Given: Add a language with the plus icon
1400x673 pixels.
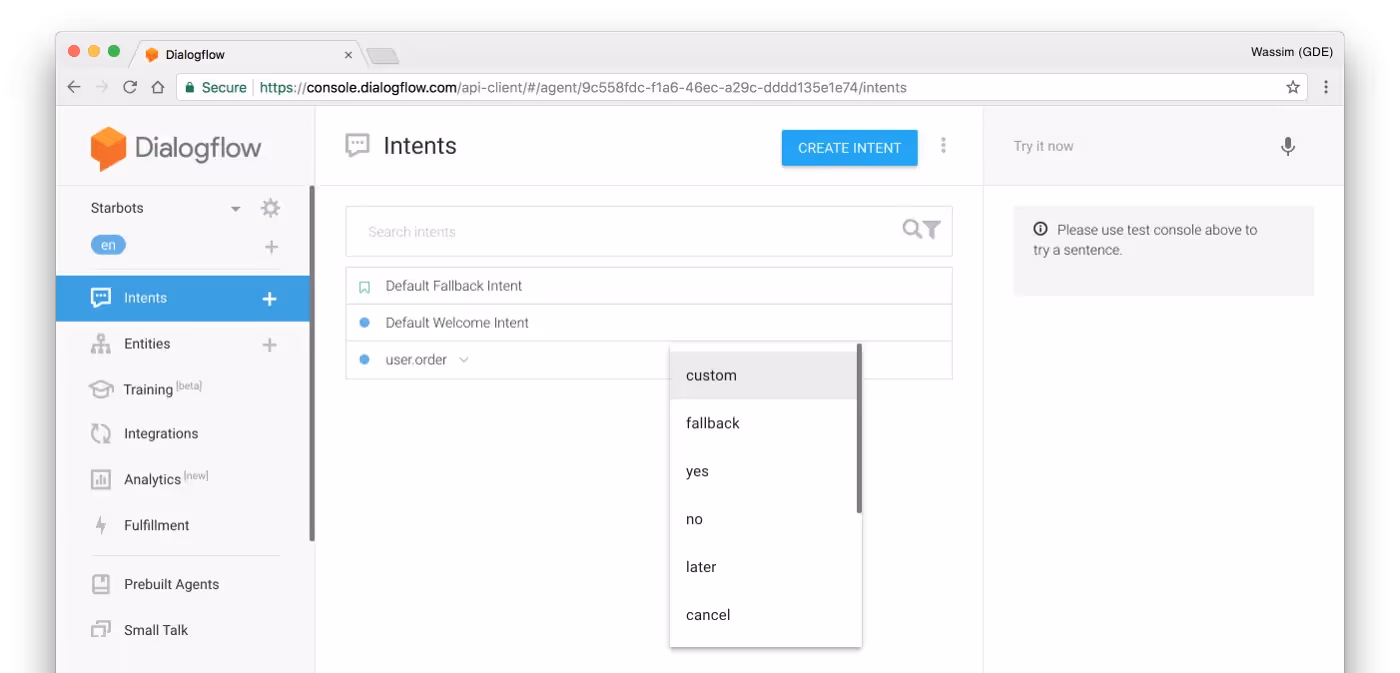Looking at the screenshot, I should click(x=271, y=247).
